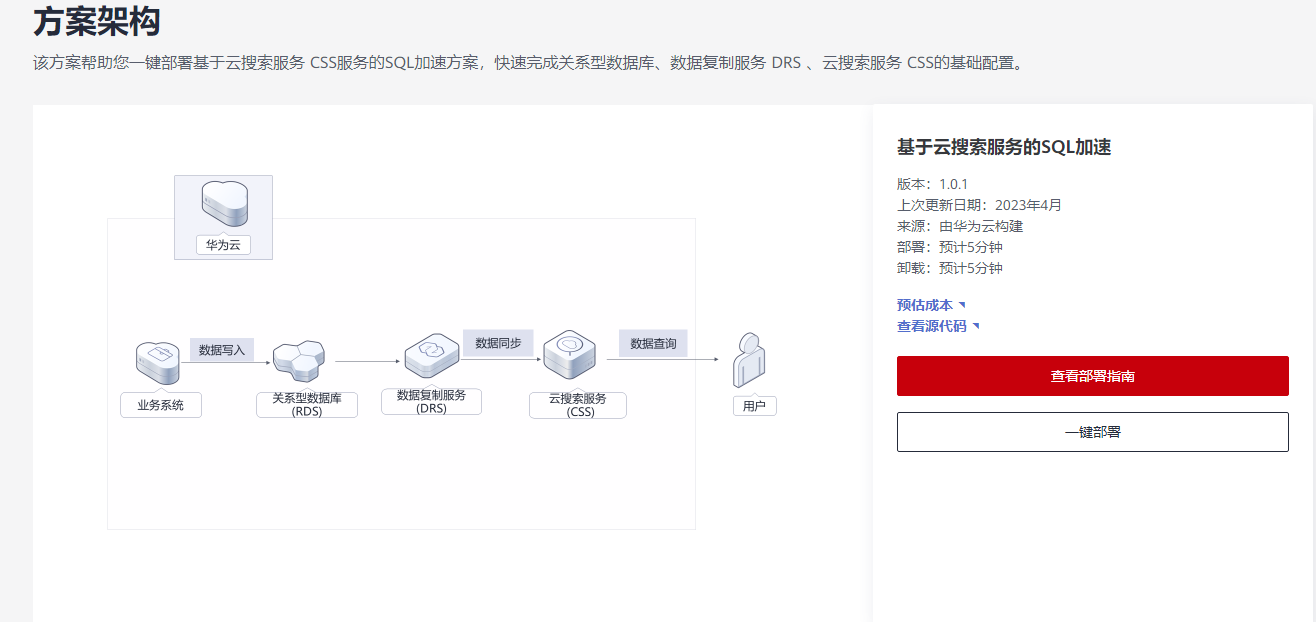Click the 方案架构 heading

click(97, 20)
